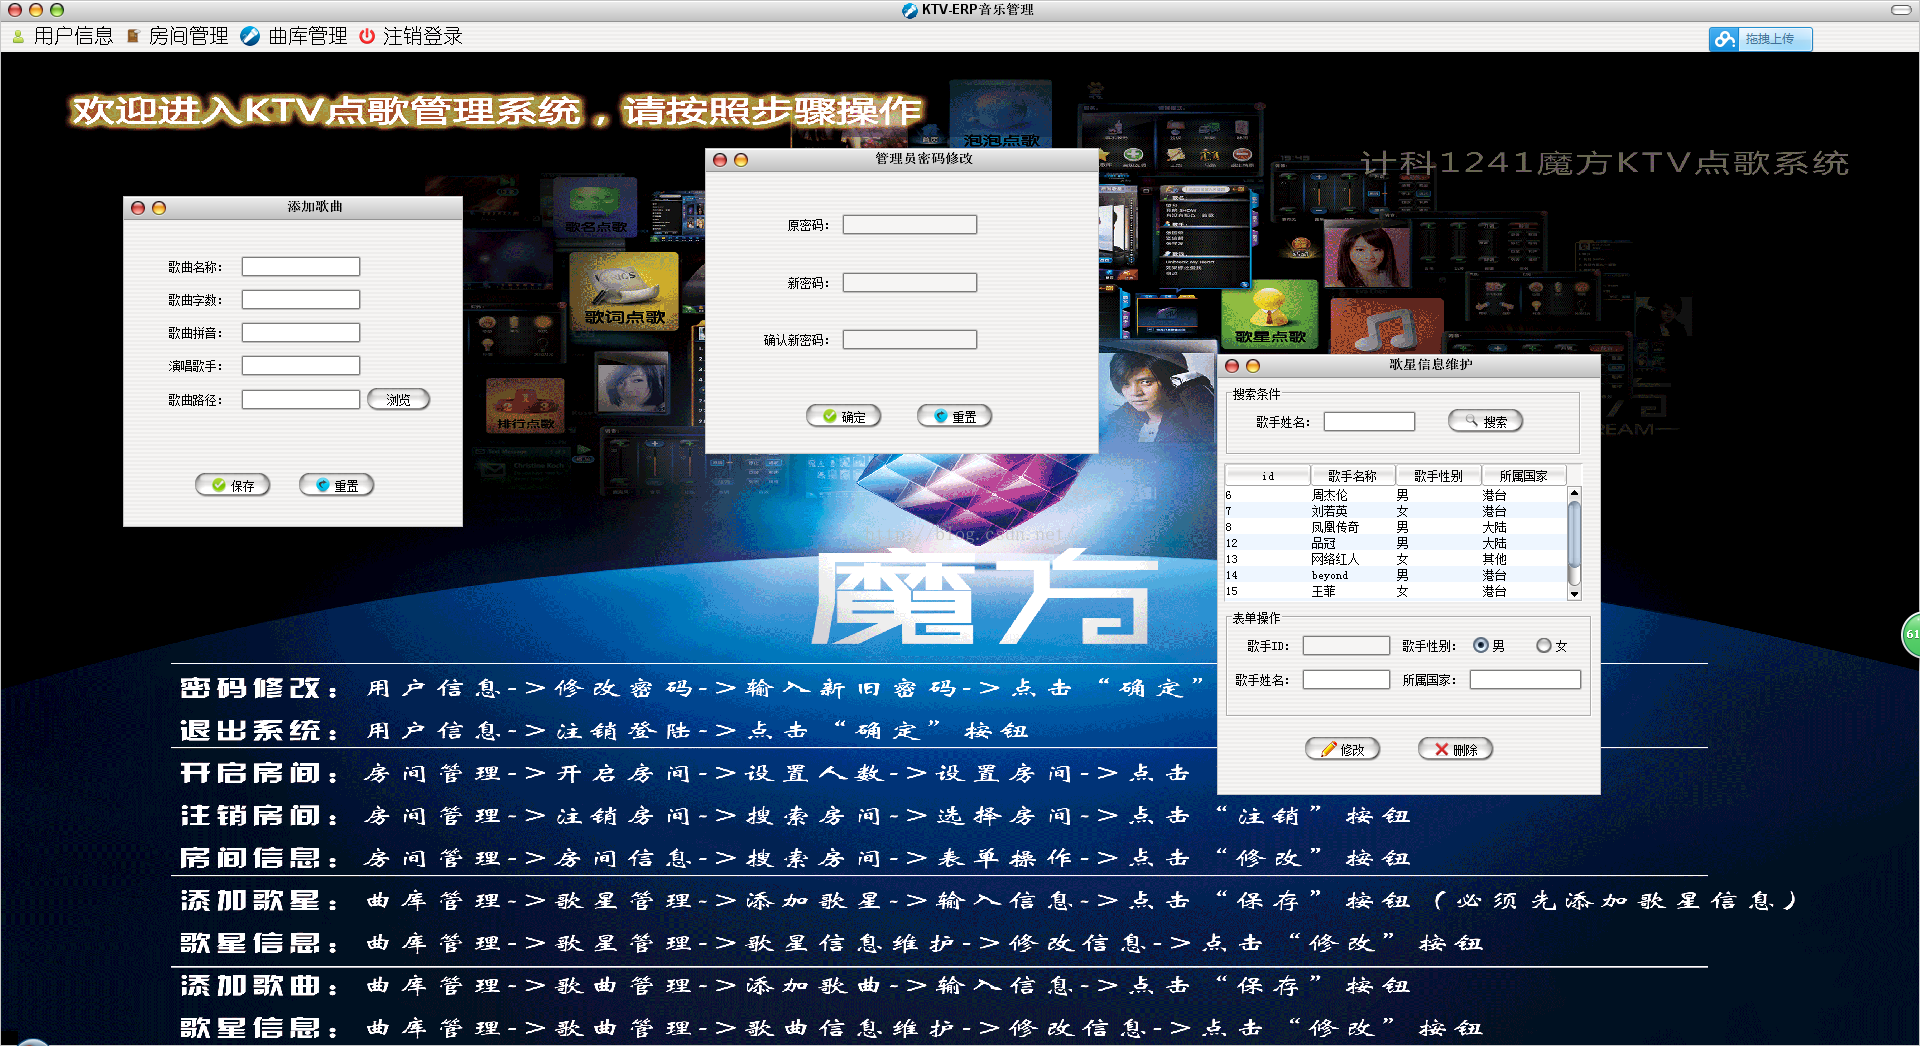The height and width of the screenshot is (1046, 1920).
Task: Click the 排行点歌 icon tile
Action: [x=525, y=406]
